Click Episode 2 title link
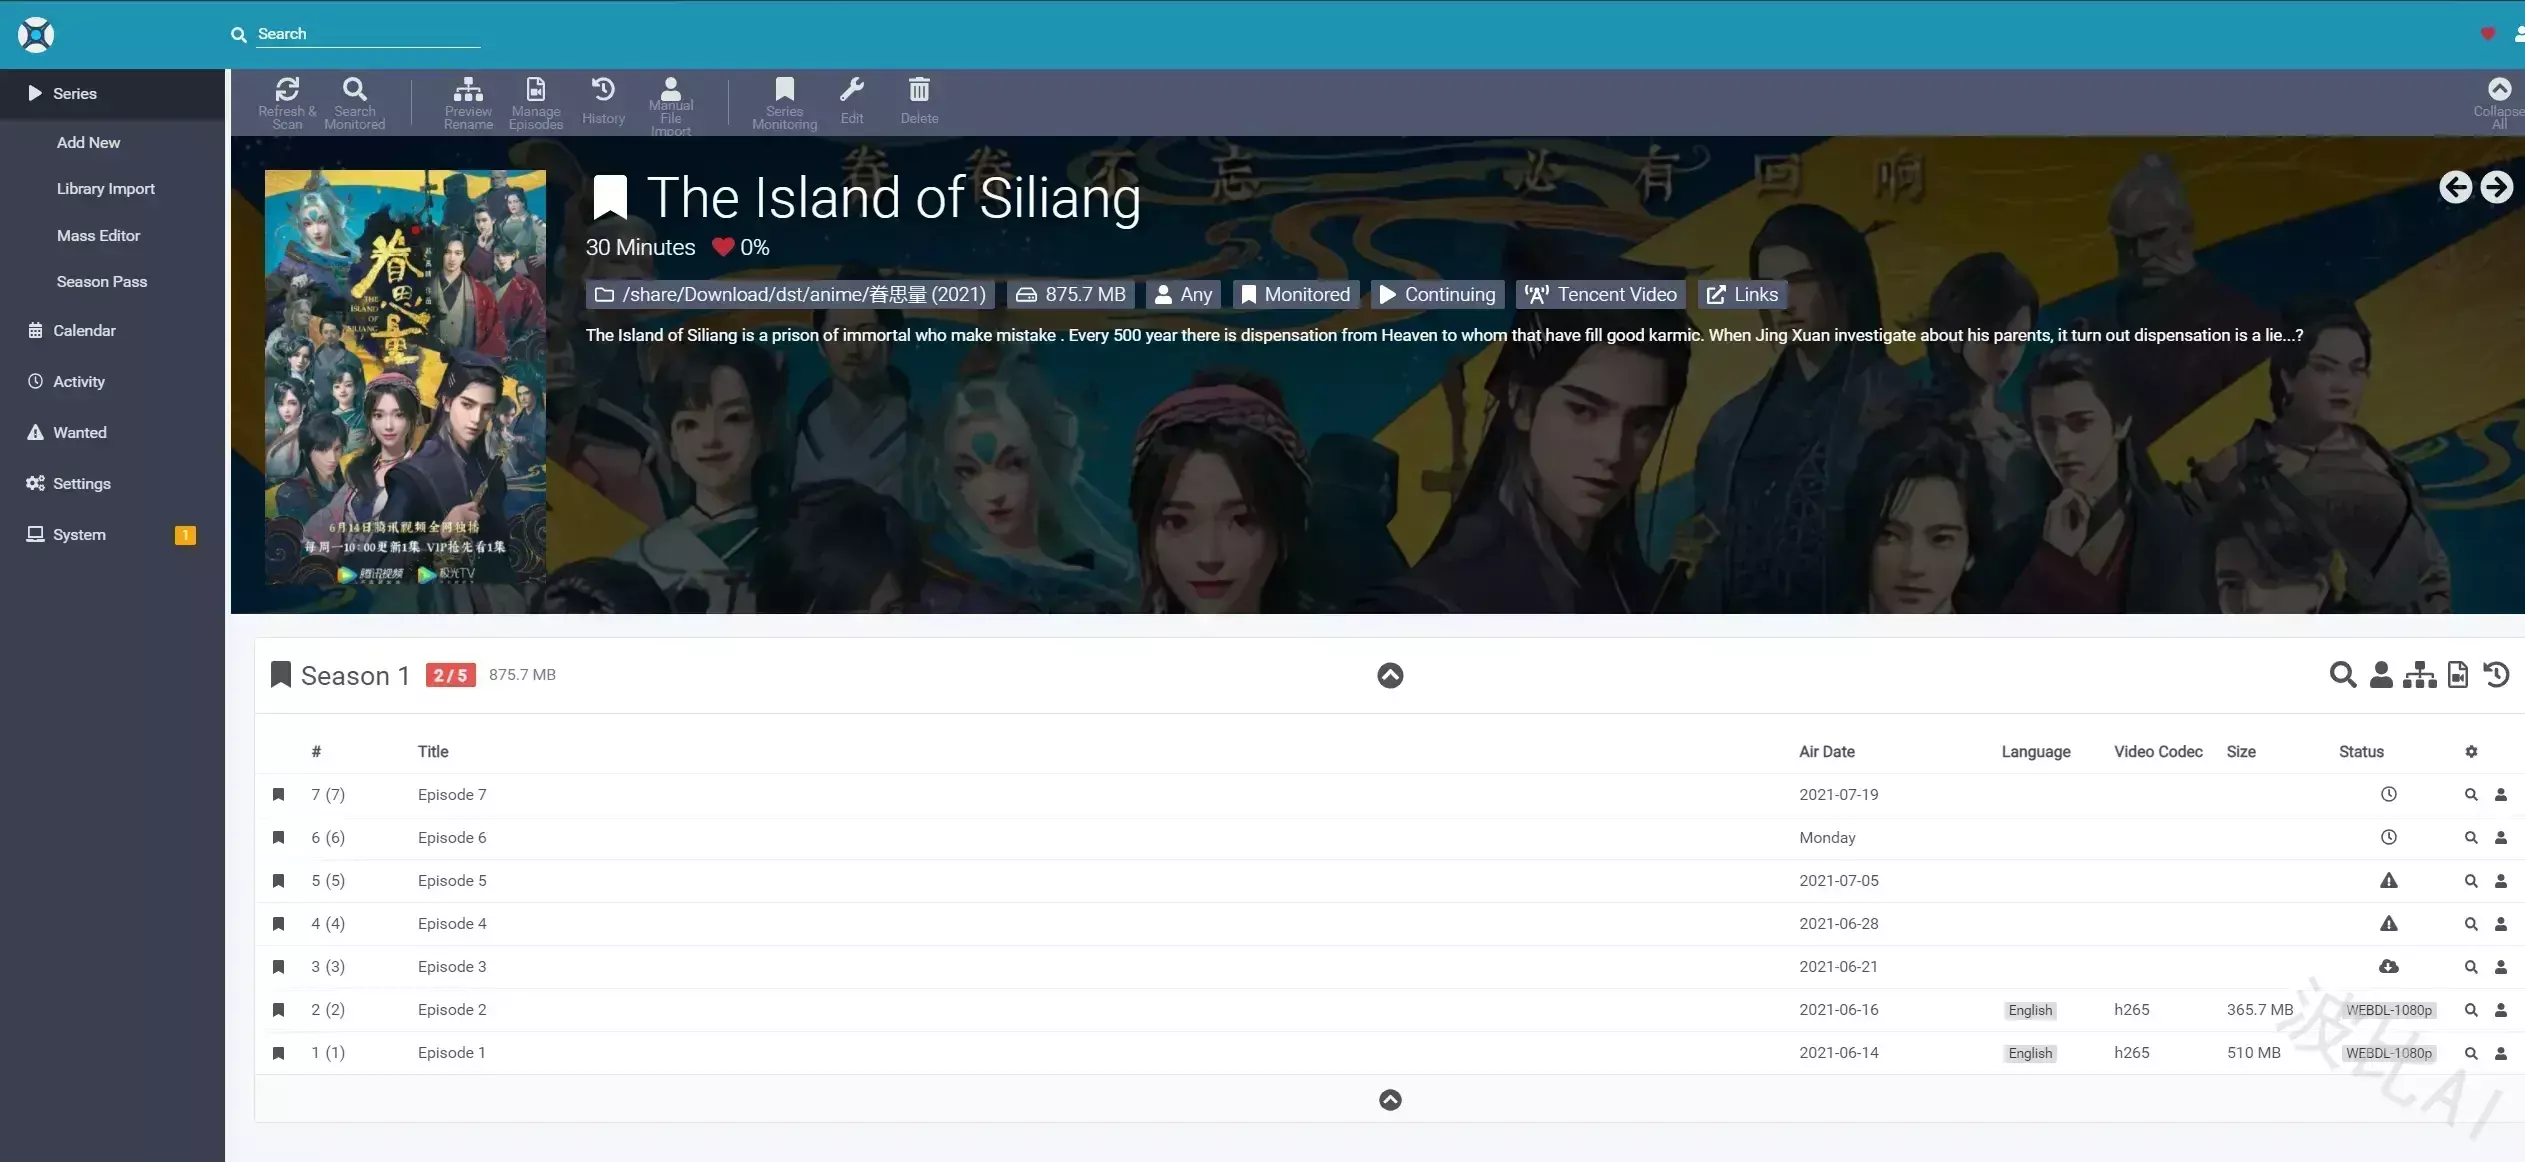 [x=452, y=1010]
